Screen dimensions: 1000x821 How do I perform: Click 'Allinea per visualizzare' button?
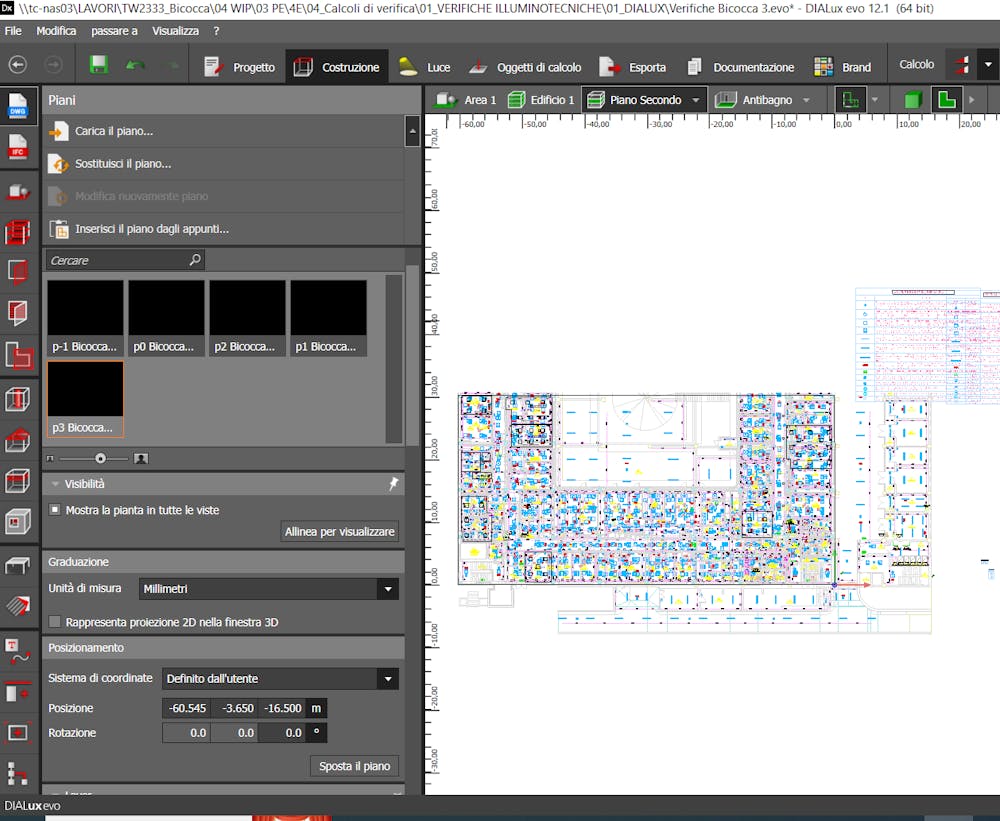tap(340, 531)
